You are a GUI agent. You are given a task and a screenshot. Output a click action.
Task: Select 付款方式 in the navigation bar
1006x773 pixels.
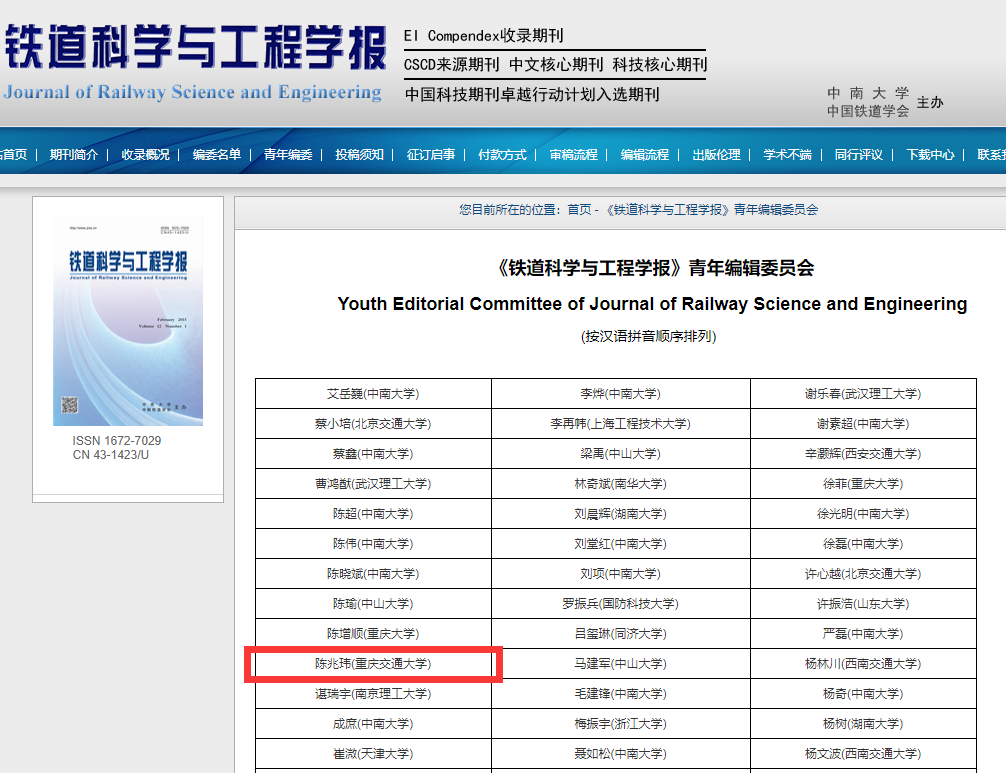(502, 155)
